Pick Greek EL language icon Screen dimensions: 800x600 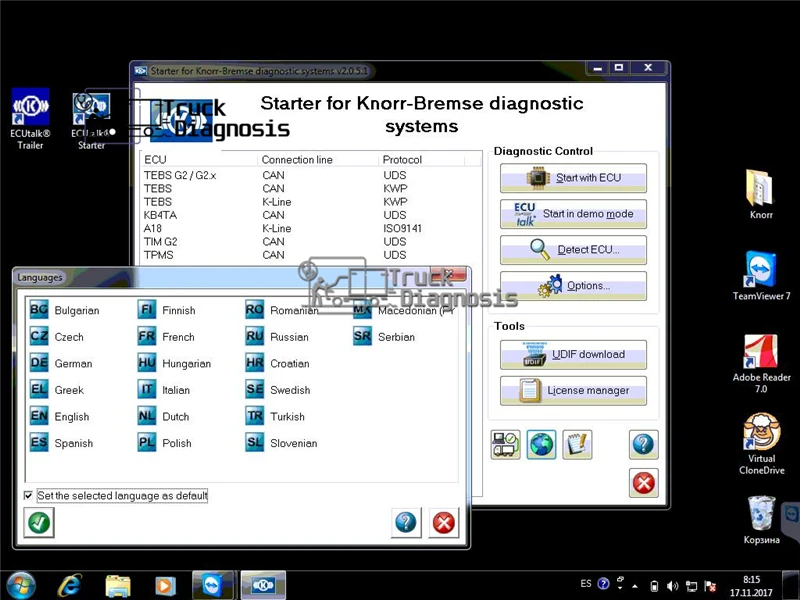[x=39, y=389]
